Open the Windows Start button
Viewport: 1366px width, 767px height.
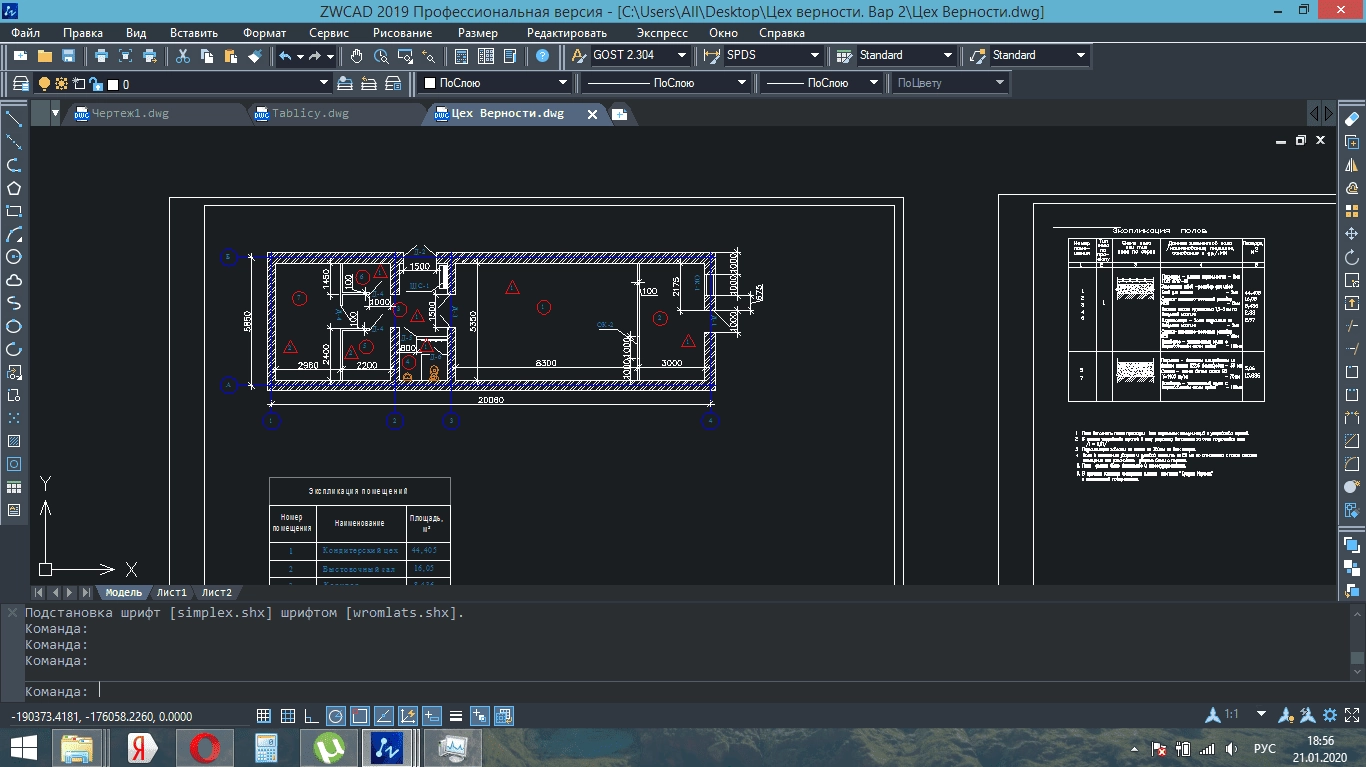(x=24, y=748)
